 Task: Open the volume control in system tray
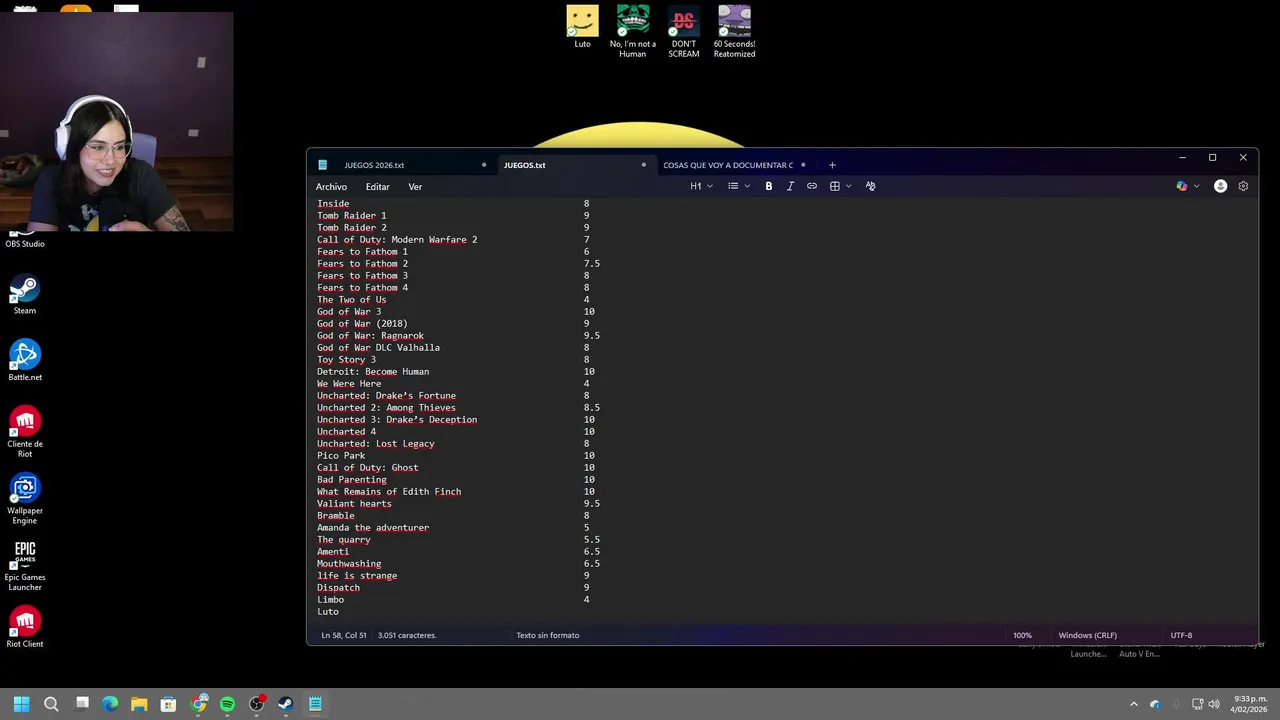1213,704
